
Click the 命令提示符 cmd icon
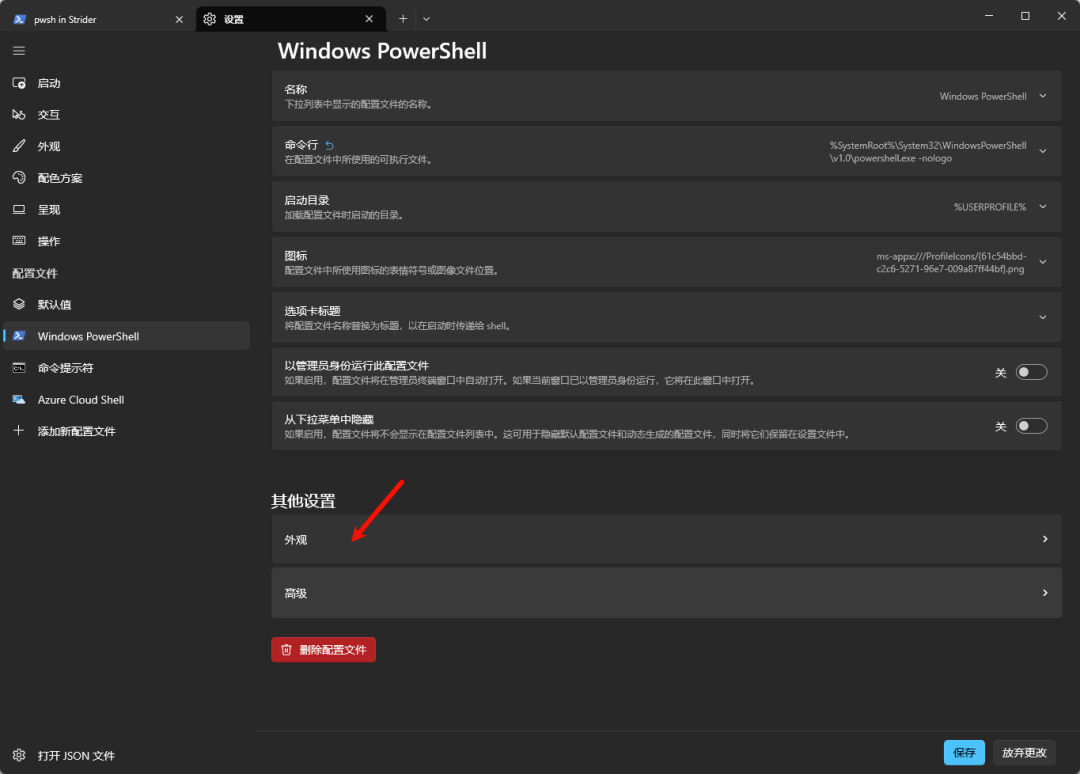pos(19,368)
